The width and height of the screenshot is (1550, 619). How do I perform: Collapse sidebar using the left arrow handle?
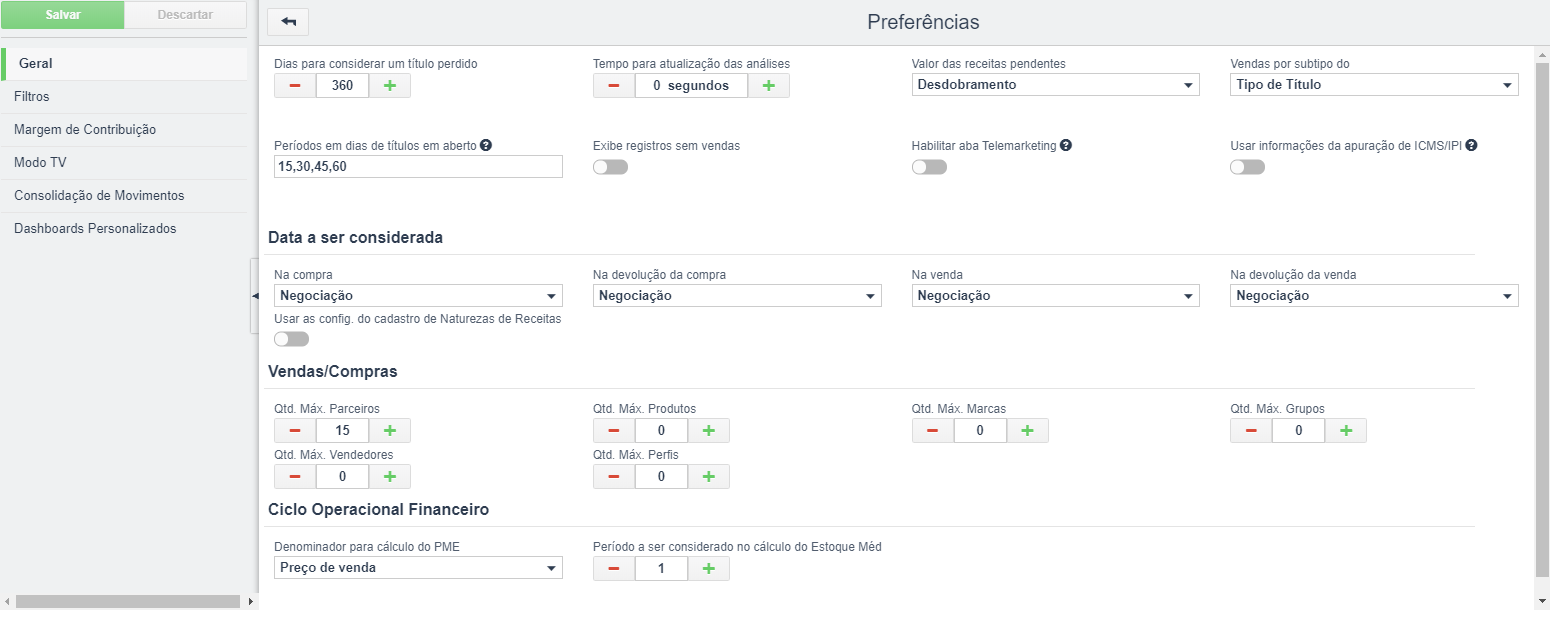(254, 296)
